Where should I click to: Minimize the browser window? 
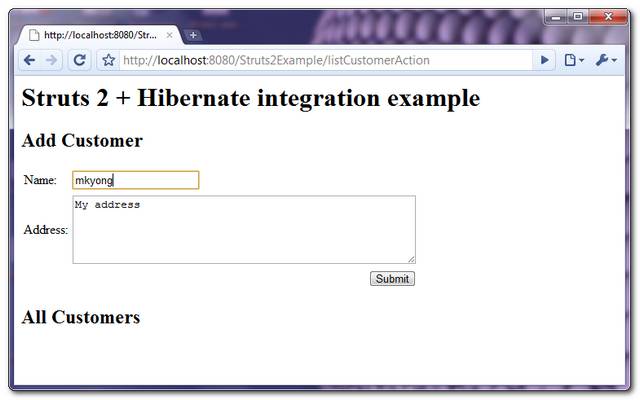click(556, 17)
